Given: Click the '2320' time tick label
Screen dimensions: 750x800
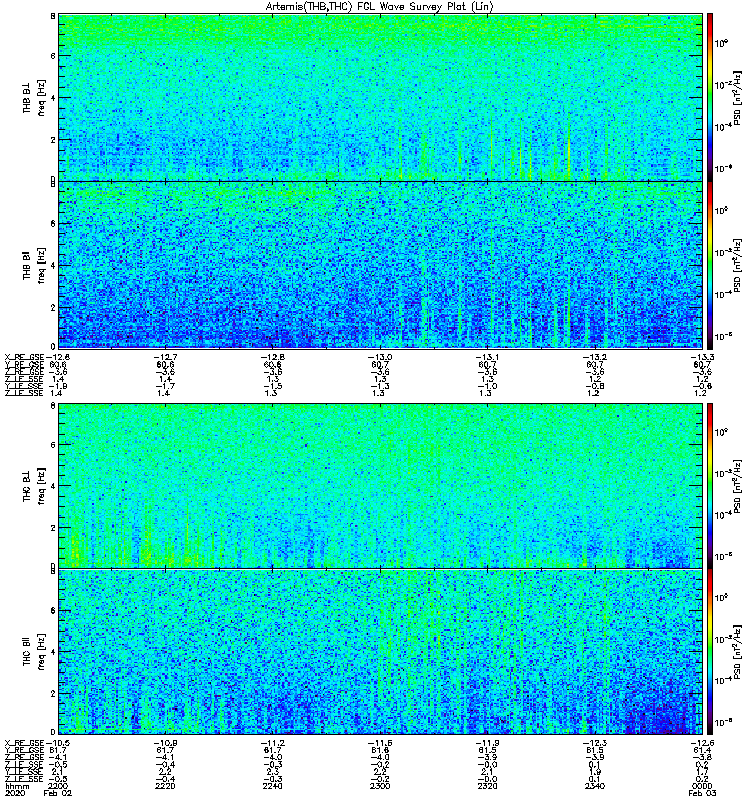Looking at the screenshot, I should [x=487, y=786].
